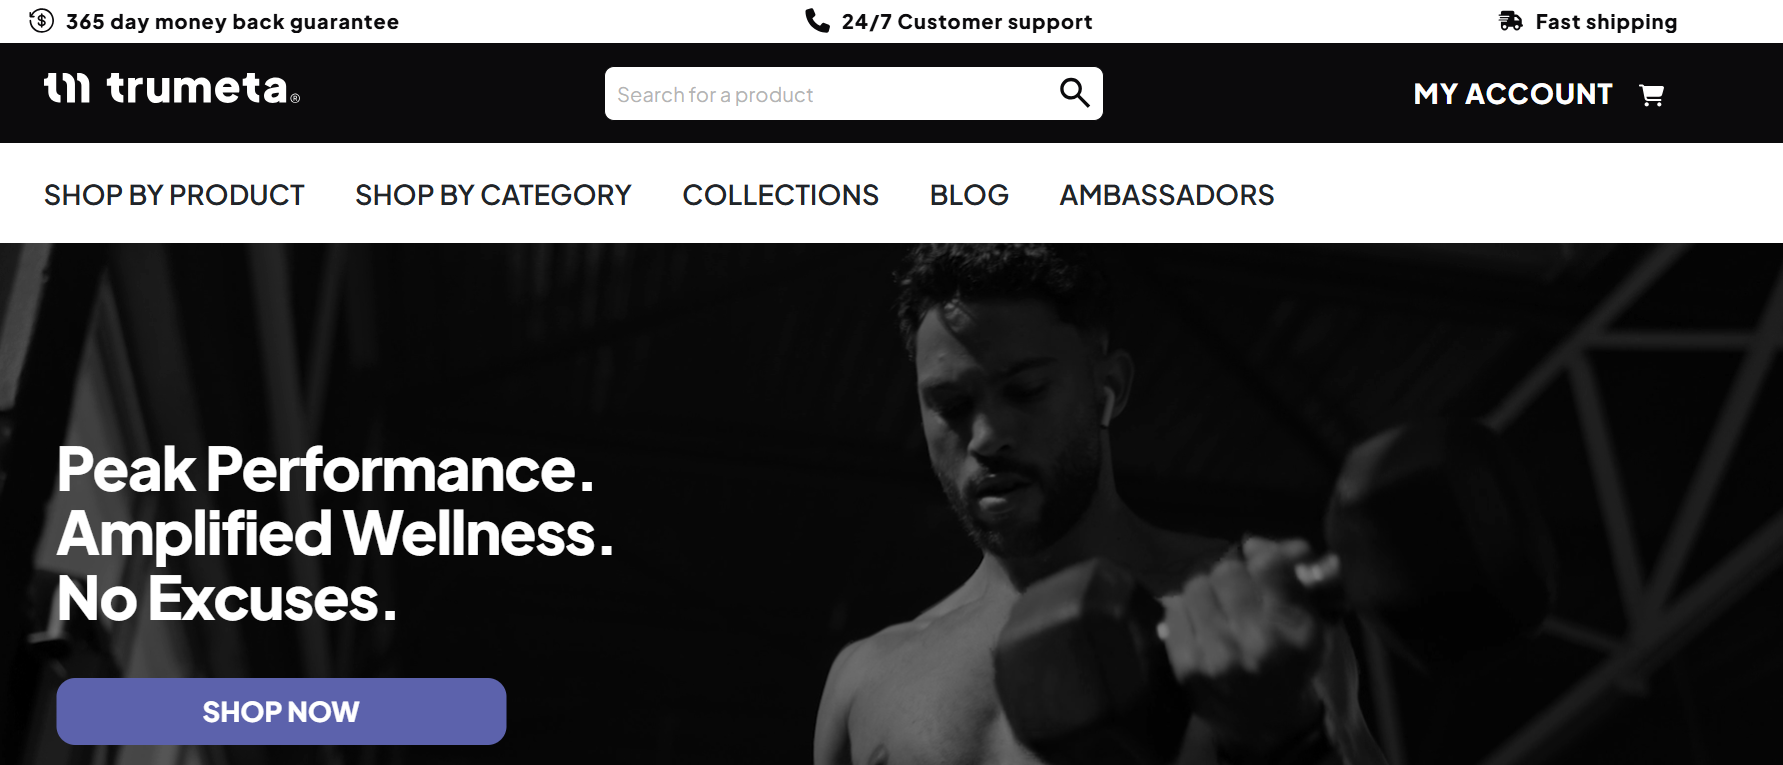This screenshot has height=765, width=1783.
Task: Open the COLLECTIONS menu
Action: point(780,195)
